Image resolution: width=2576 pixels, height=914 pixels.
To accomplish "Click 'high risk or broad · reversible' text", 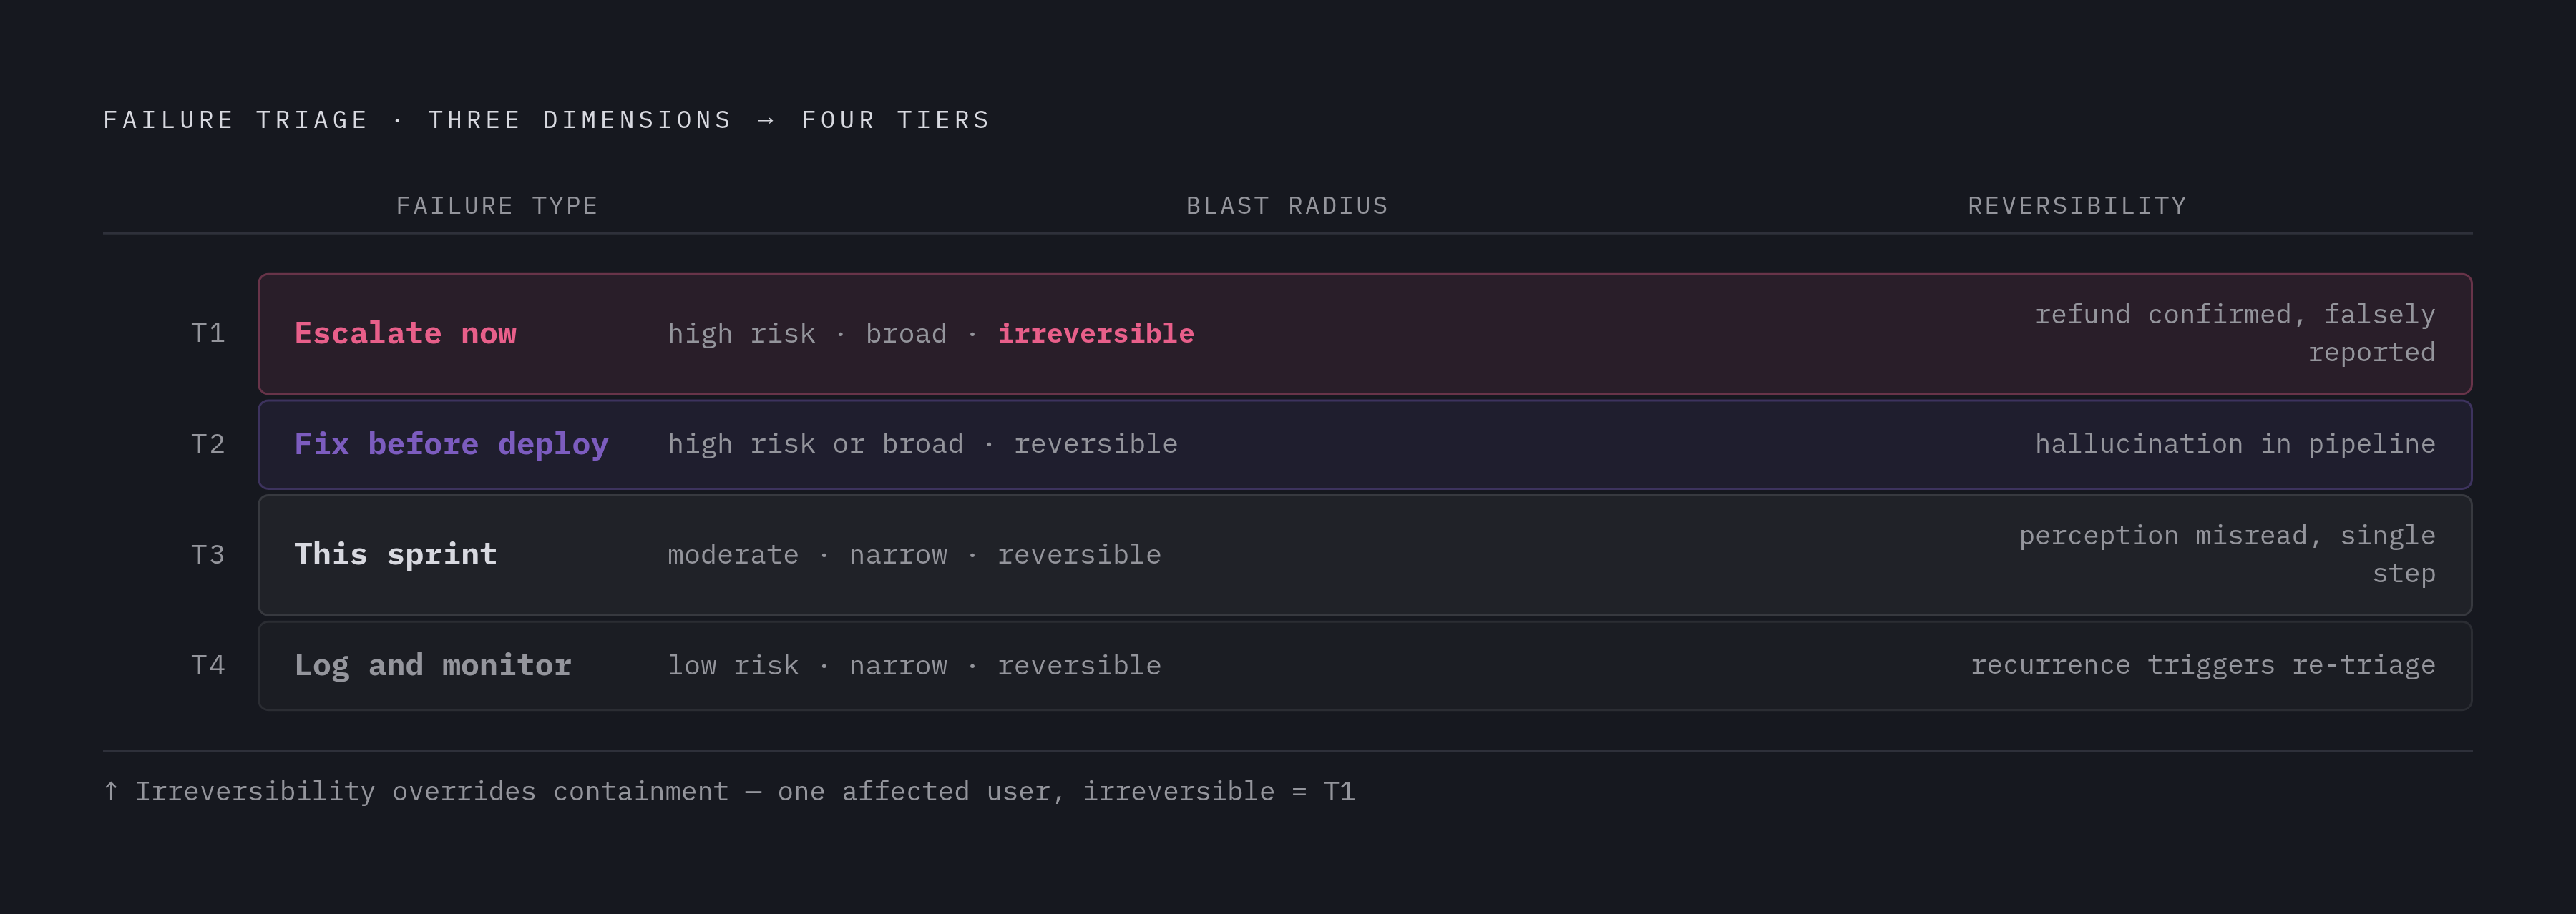I will coord(922,444).
